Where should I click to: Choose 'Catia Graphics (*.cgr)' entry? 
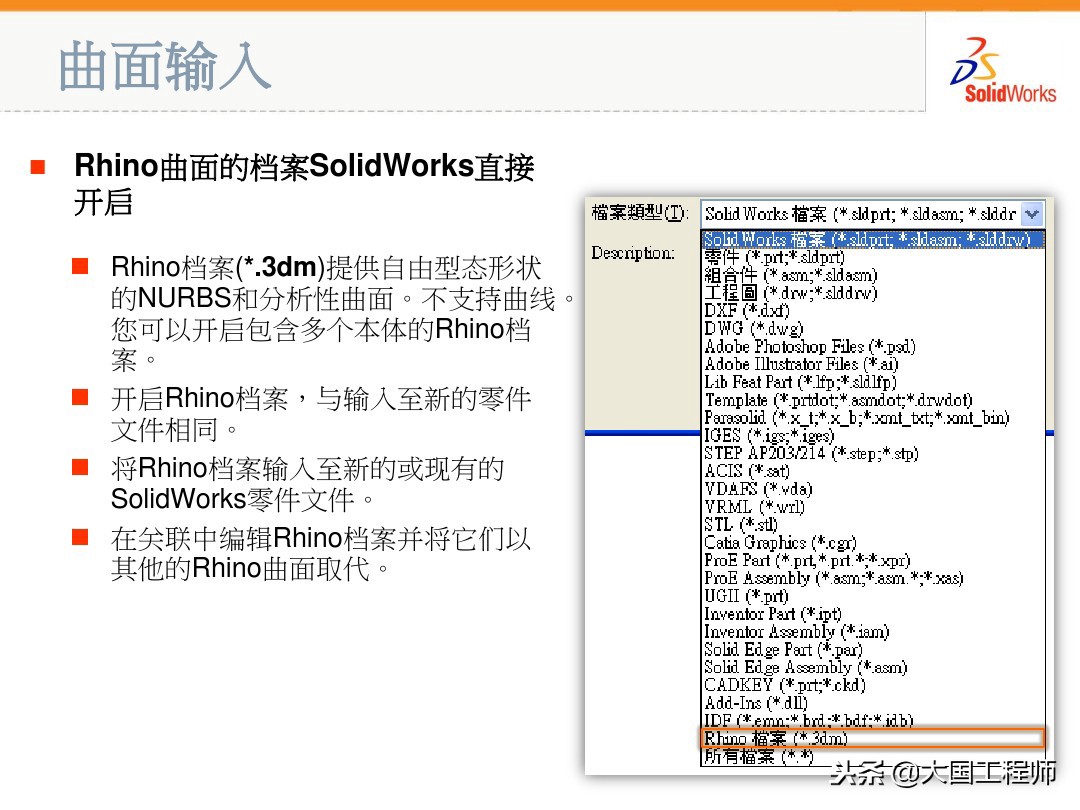pyautogui.click(x=873, y=543)
